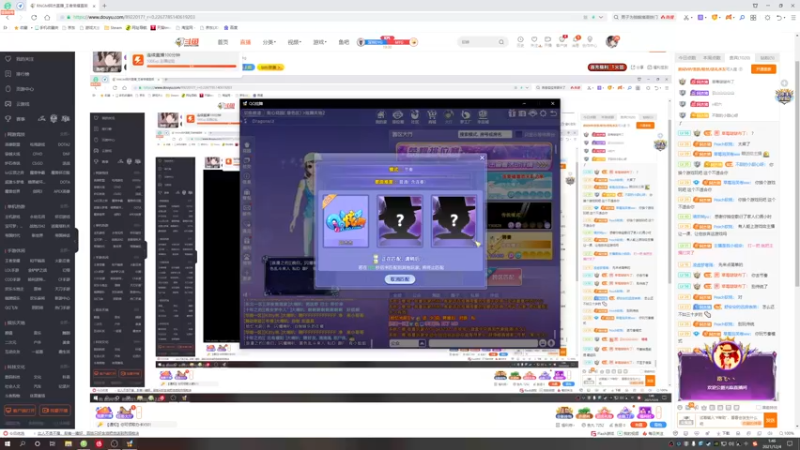Open the messages bell icon with badge
Viewport: 800px width, 450px height.
click(x=576, y=40)
